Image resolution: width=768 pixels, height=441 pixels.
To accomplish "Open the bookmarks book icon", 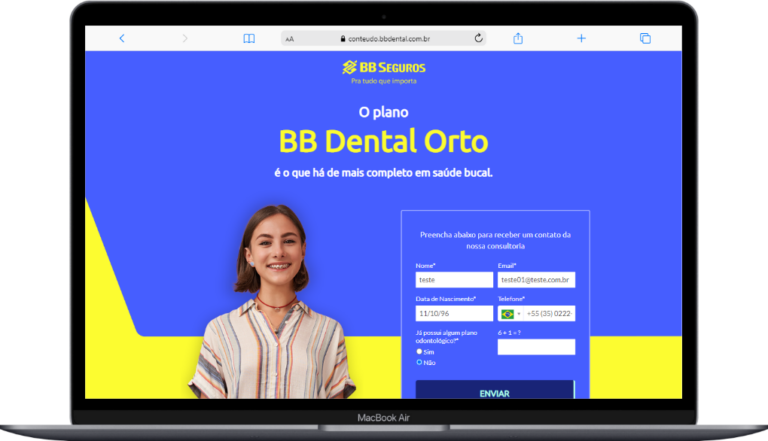I will pyautogui.click(x=249, y=38).
